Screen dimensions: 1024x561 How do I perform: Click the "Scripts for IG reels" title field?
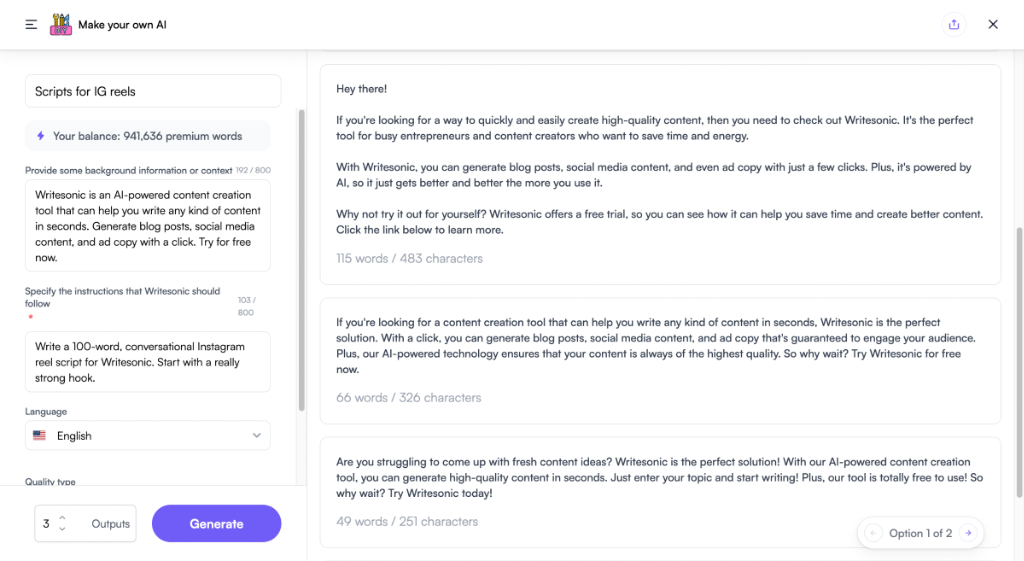coord(152,91)
